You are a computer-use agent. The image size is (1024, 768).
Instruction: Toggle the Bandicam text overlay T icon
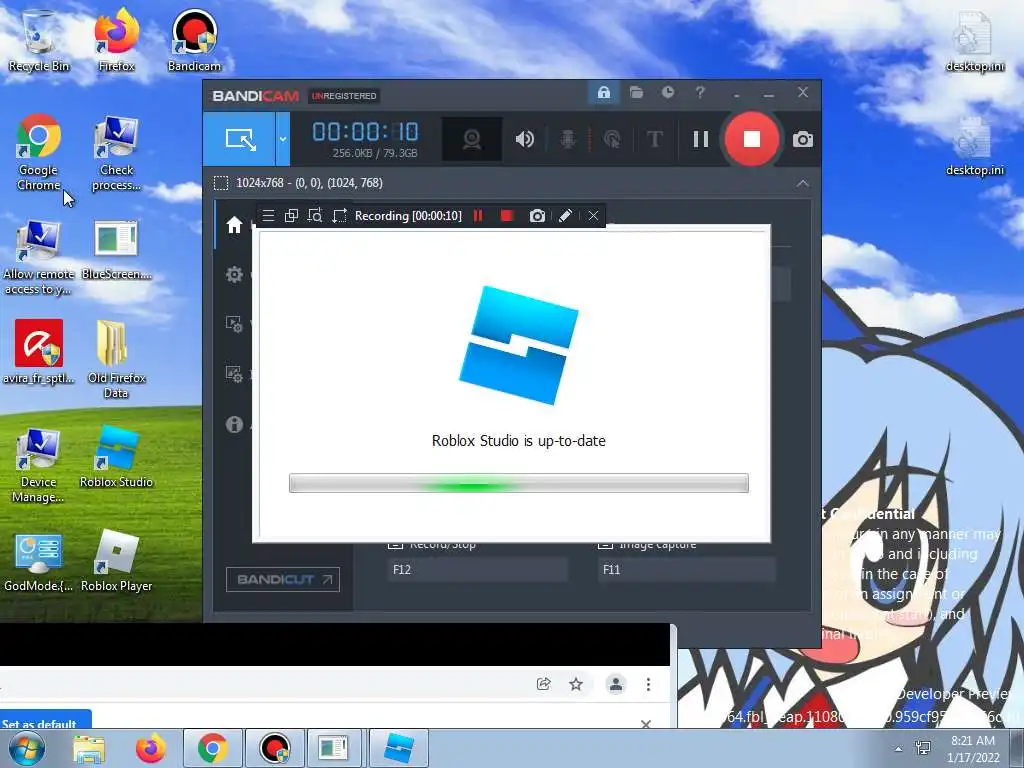654,139
